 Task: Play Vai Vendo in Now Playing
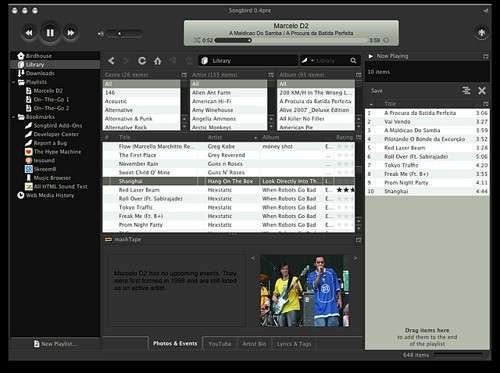[x=427, y=122]
